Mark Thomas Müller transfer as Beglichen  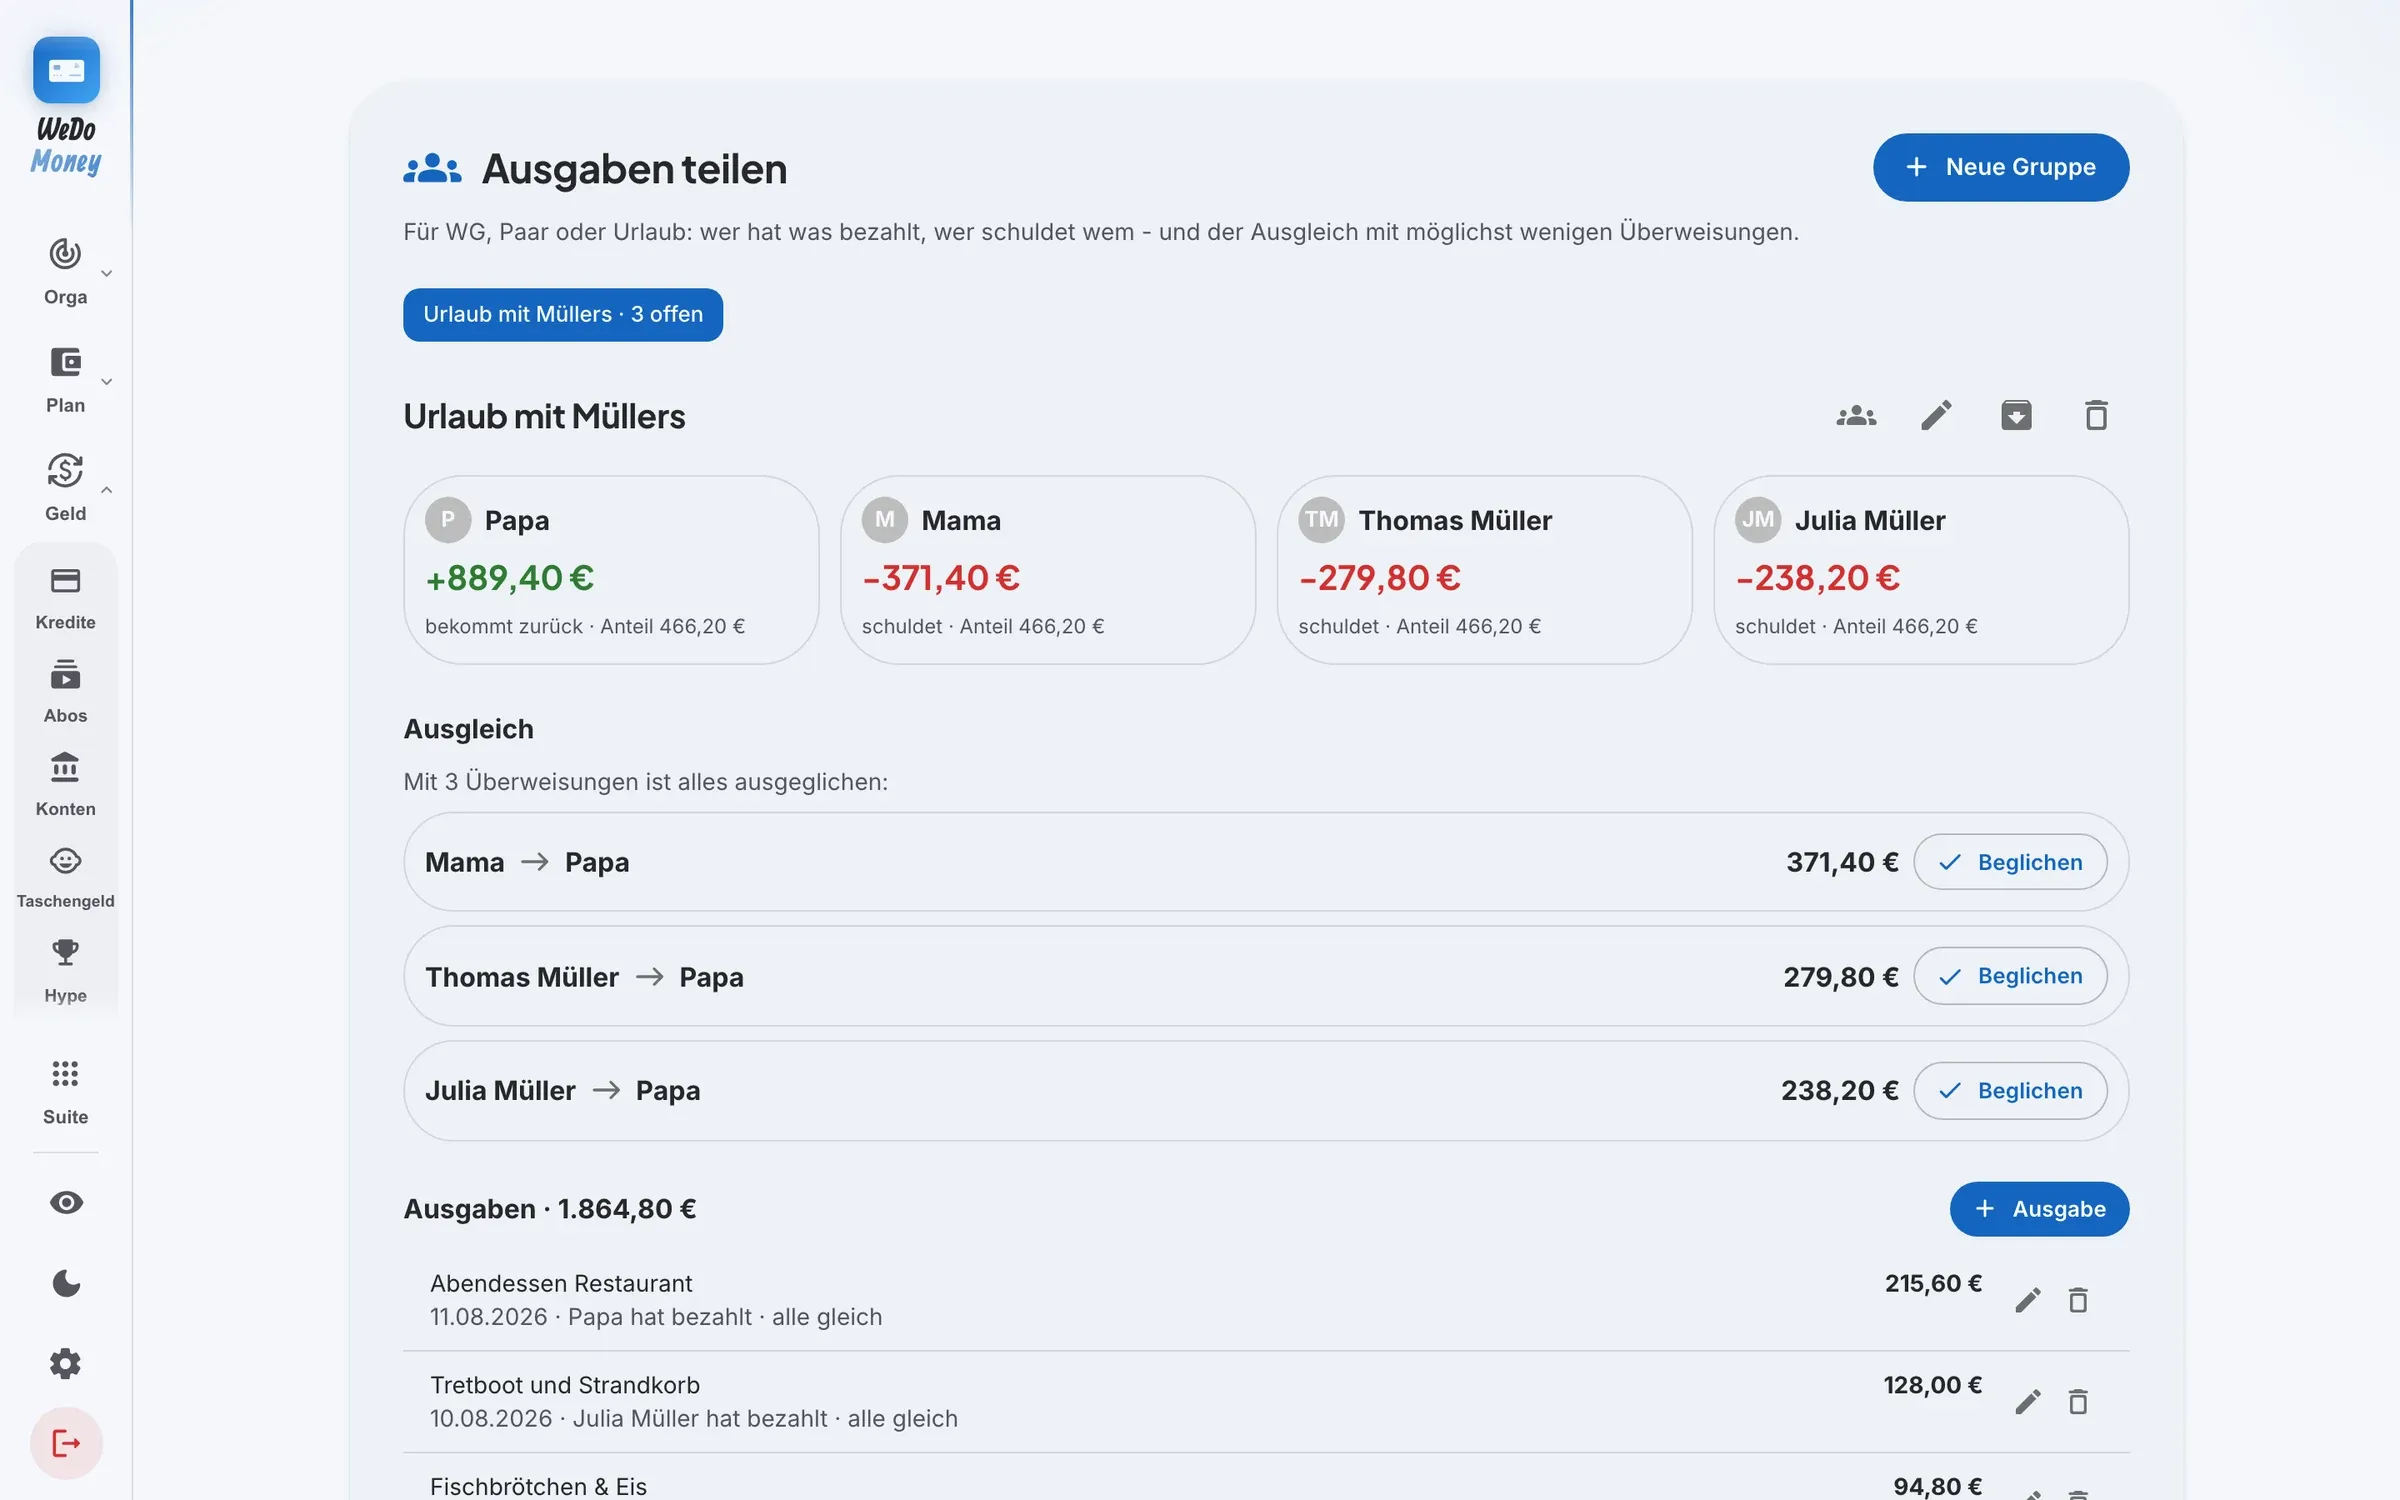2010,976
